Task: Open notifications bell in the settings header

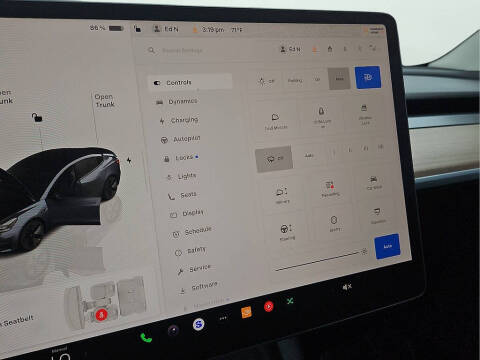Action: (345, 49)
